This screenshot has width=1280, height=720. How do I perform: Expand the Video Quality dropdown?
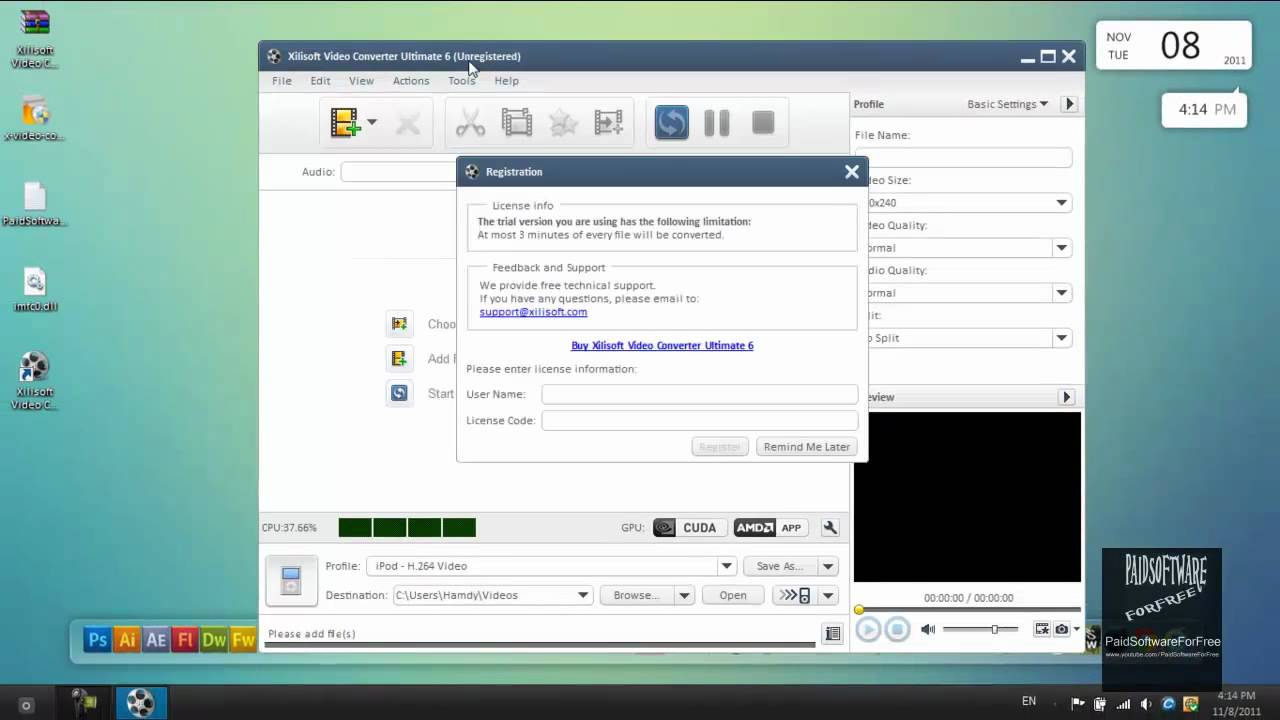pos(1062,247)
